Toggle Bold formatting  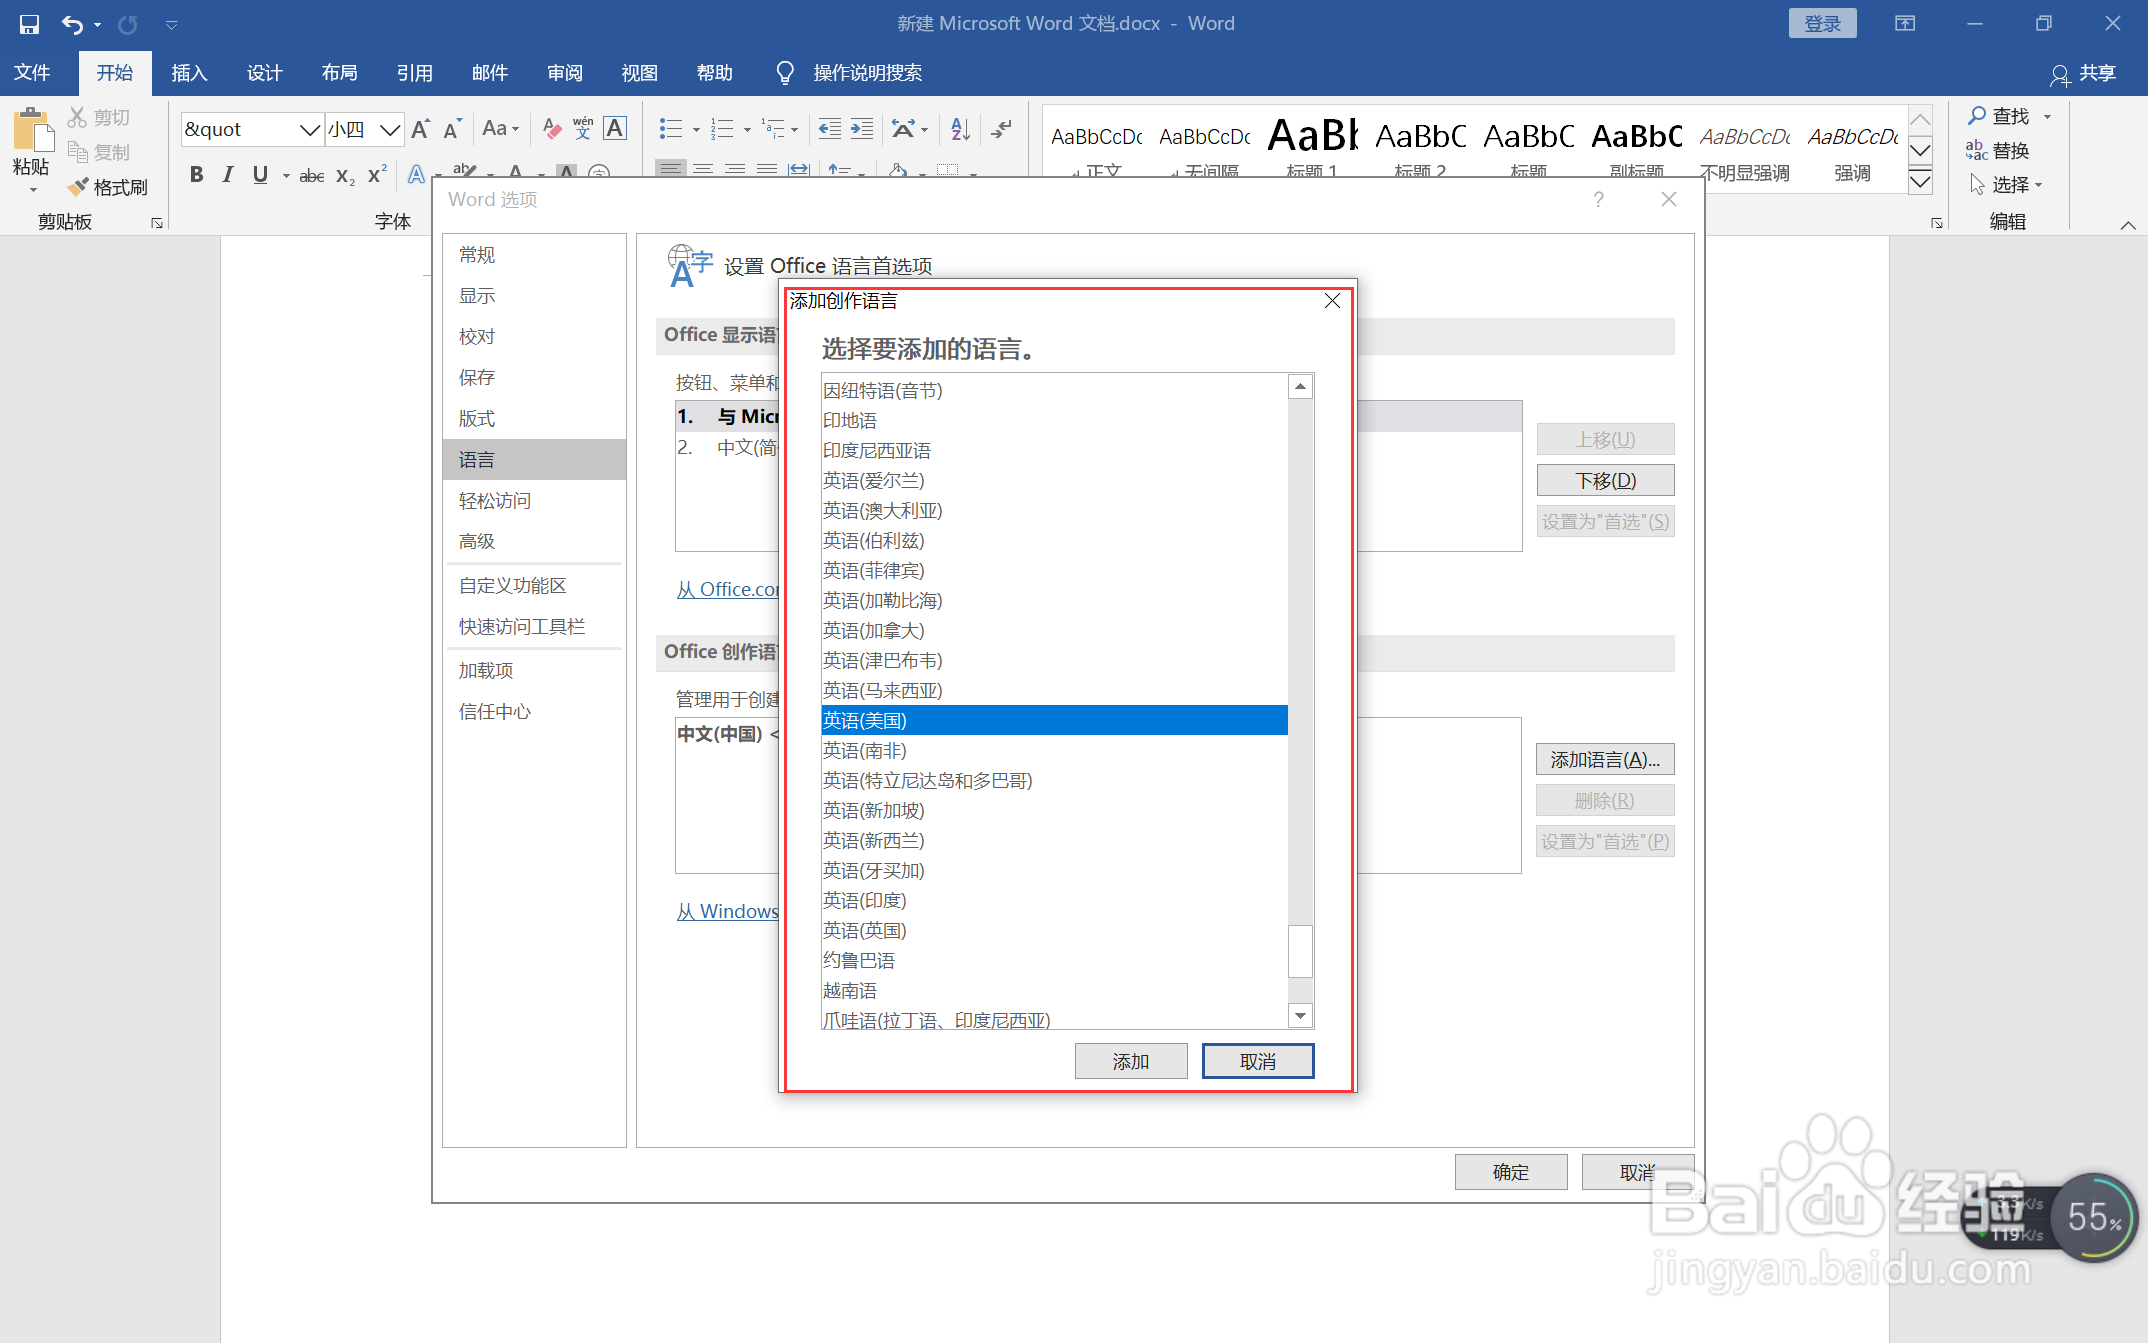(x=196, y=175)
